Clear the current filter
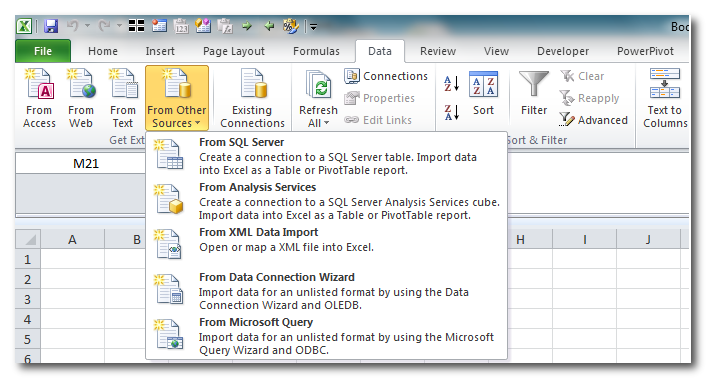The height and width of the screenshot is (378, 706). [x=582, y=76]
